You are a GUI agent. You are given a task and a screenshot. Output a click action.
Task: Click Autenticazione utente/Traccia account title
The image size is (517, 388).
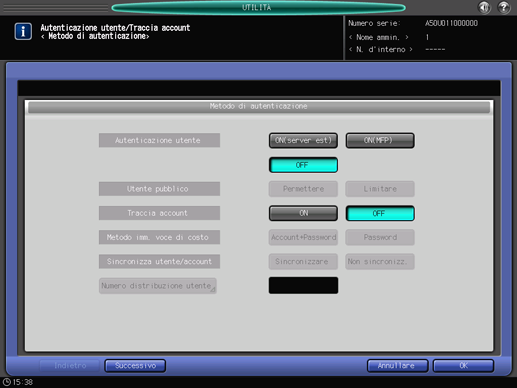click(115, 28)
